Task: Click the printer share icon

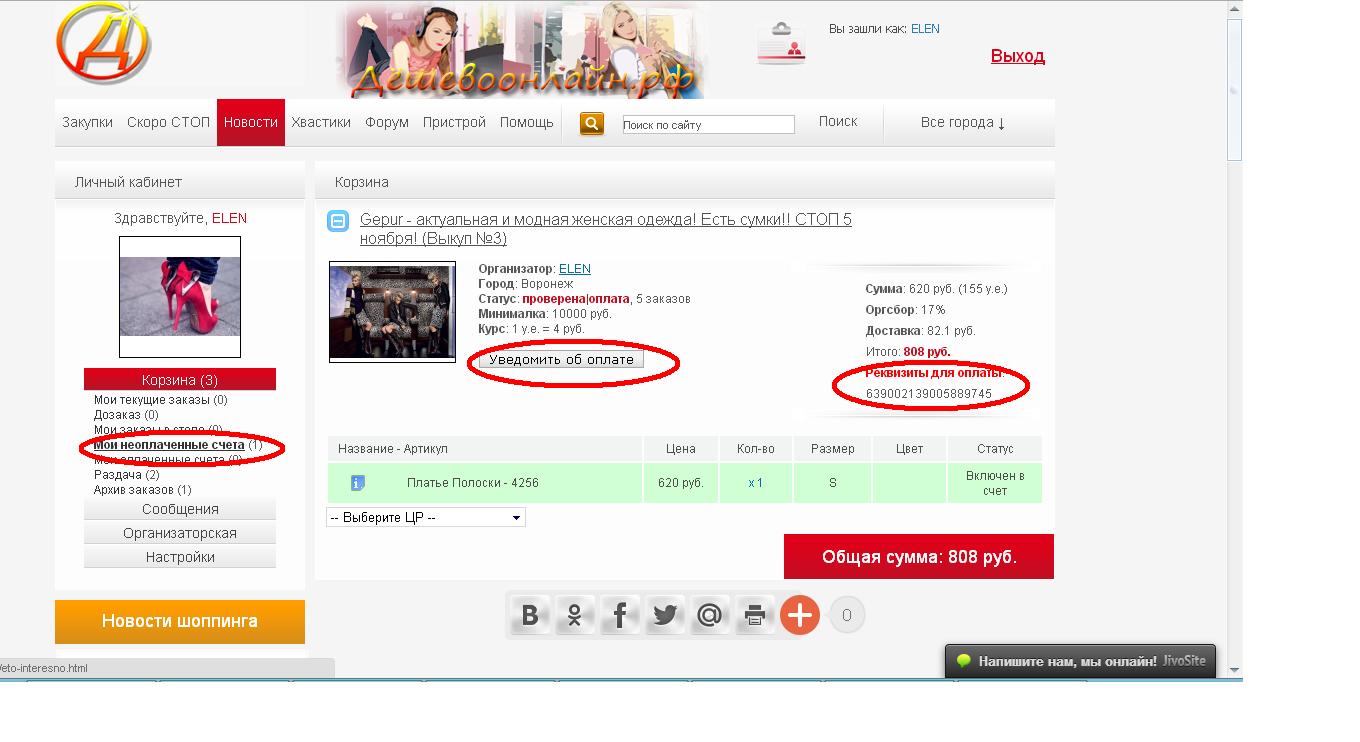Action: [755, 615]
